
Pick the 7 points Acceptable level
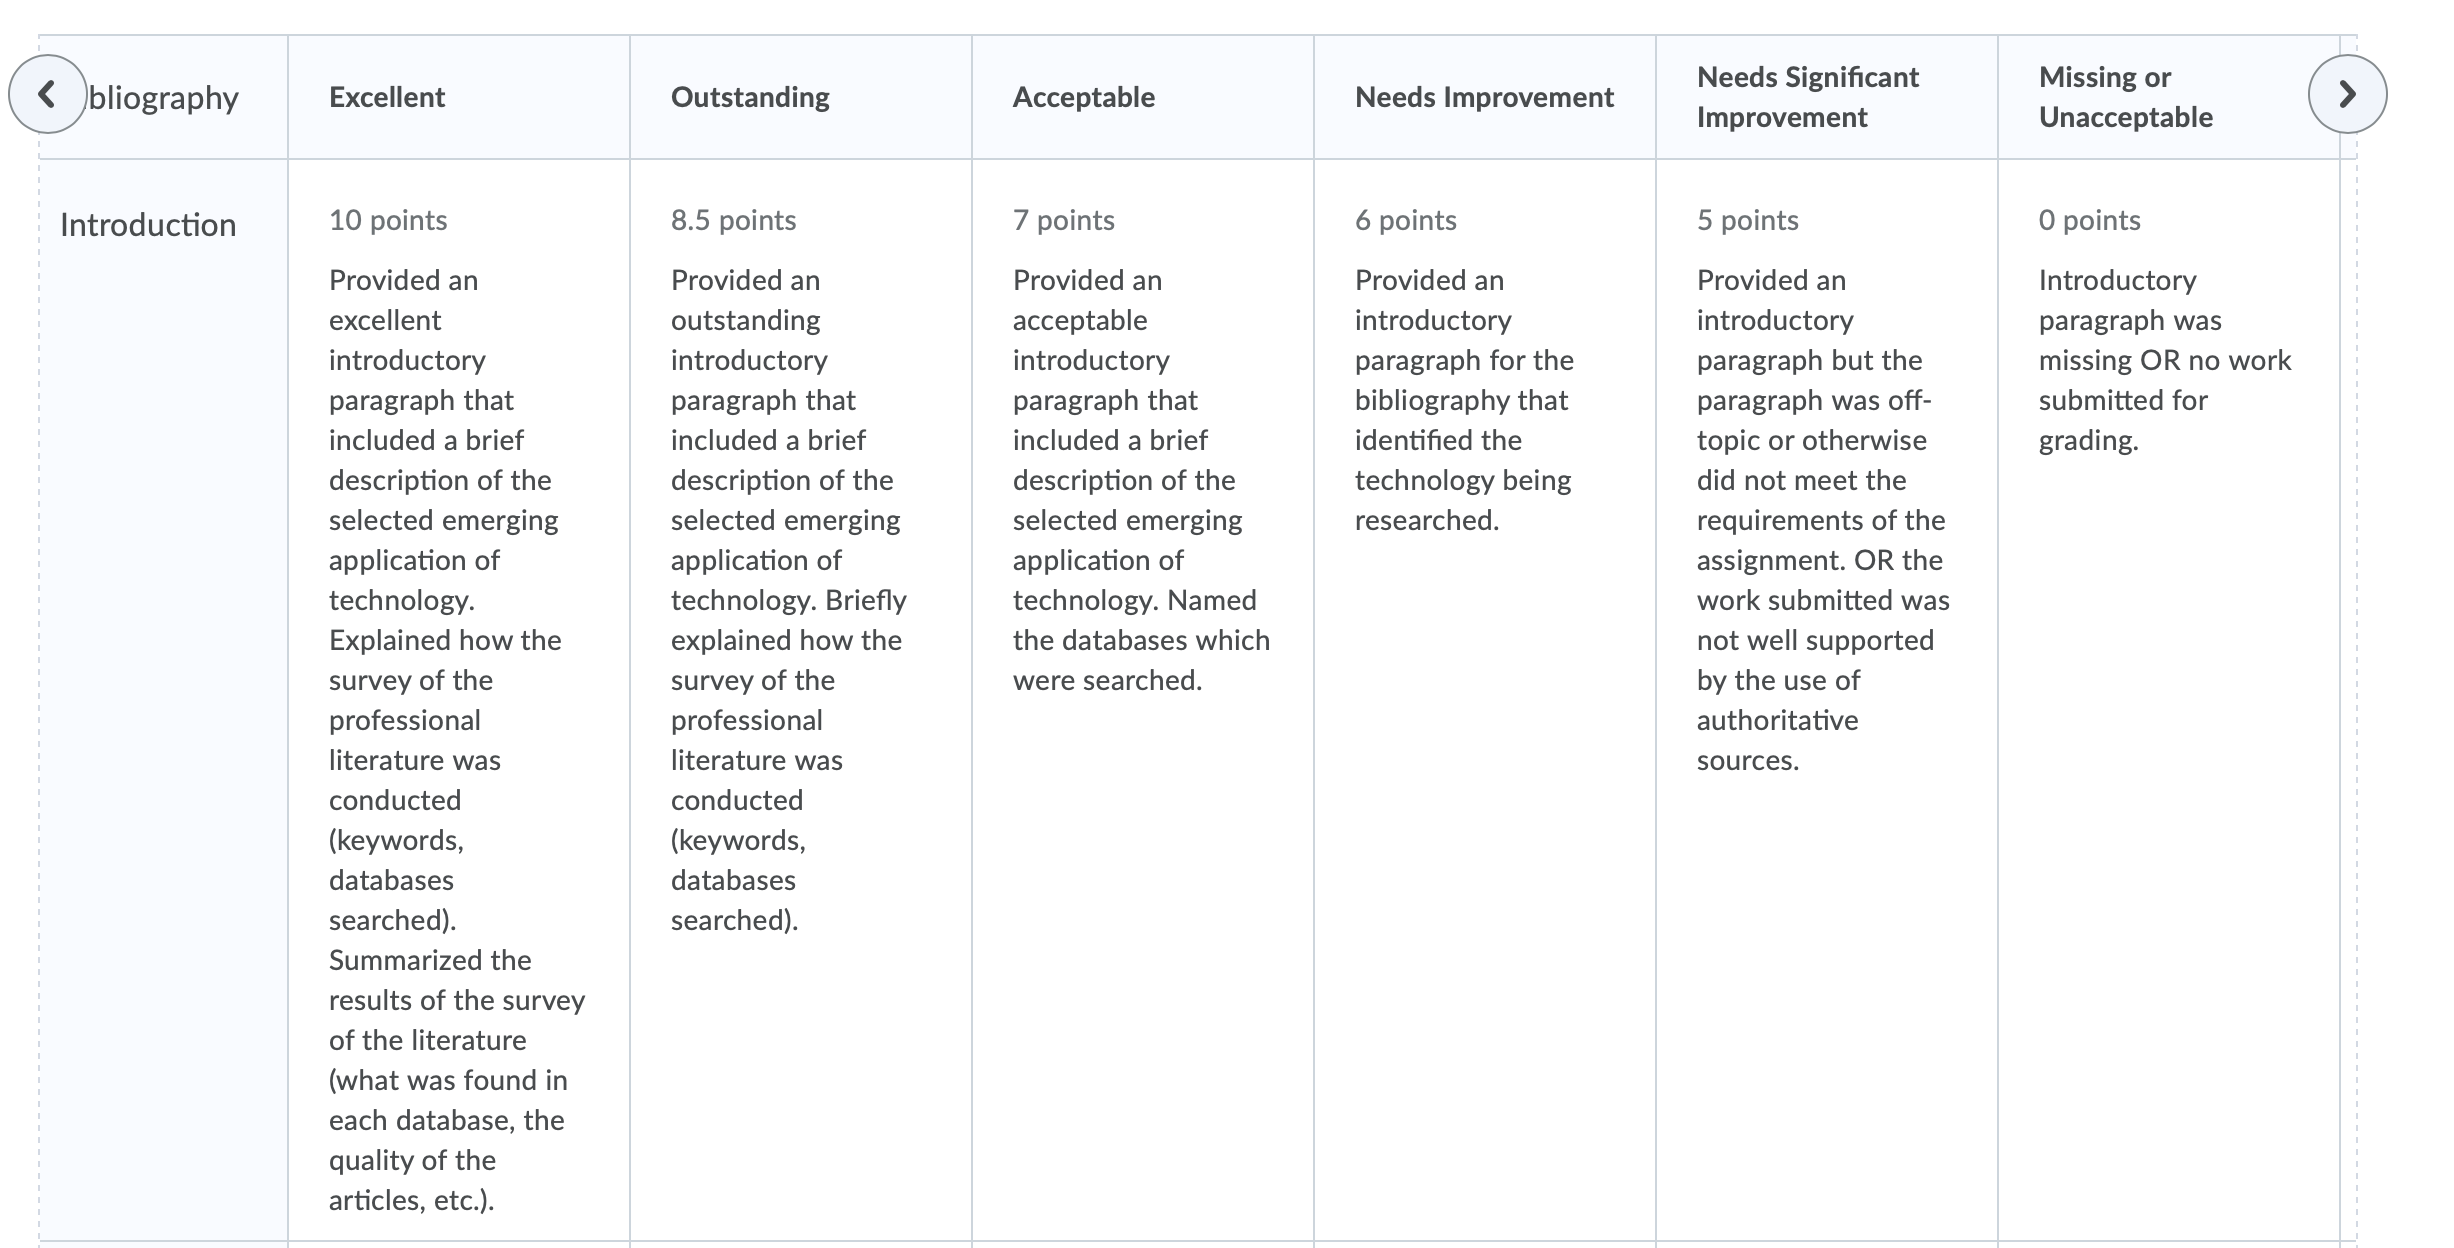pyautogui.click(x=1063, y=220)
